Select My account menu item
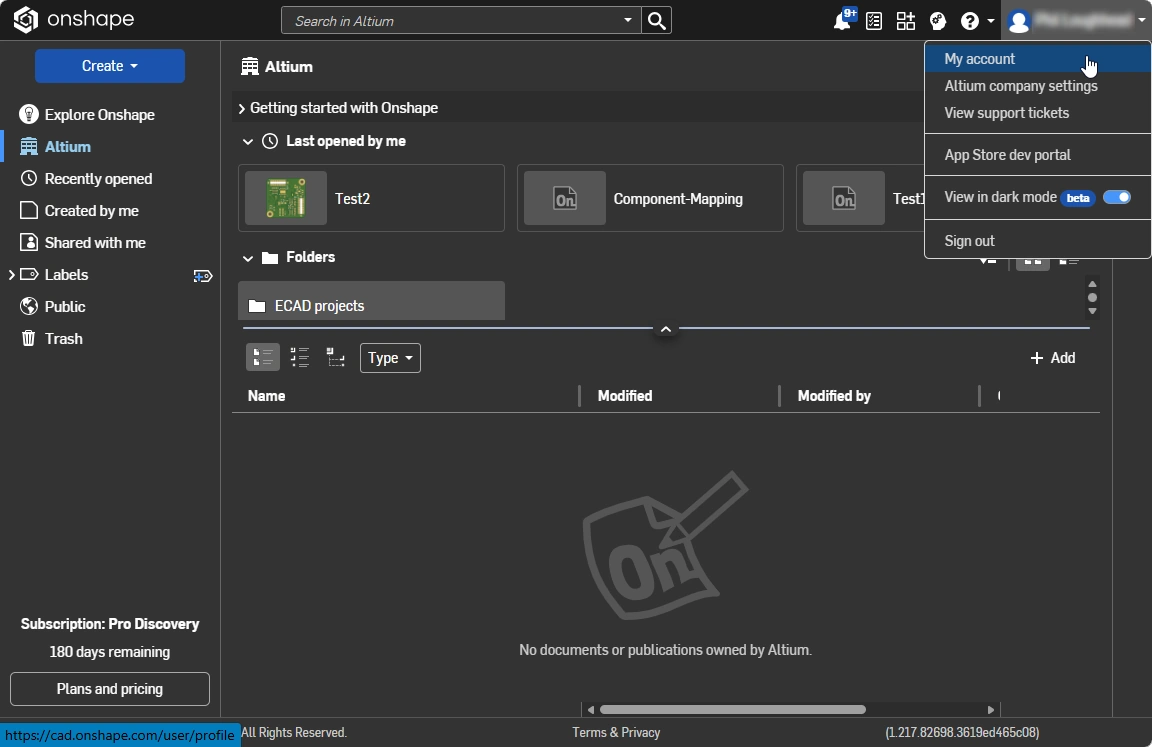Image resolution: width=1152 pixels, height=747 pixels. (x=1037, y=59)
